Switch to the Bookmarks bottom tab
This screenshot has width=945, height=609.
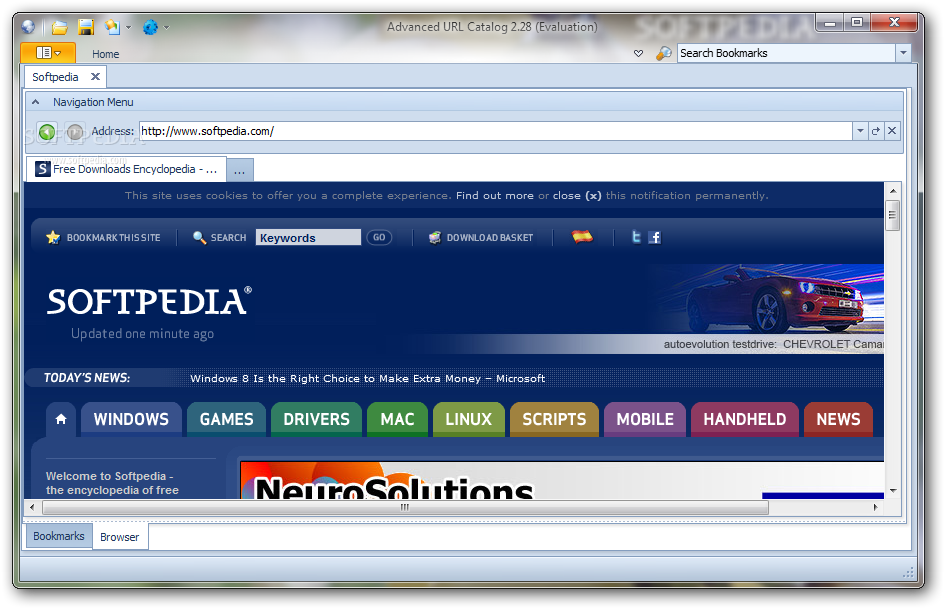(x=58, y=536)
